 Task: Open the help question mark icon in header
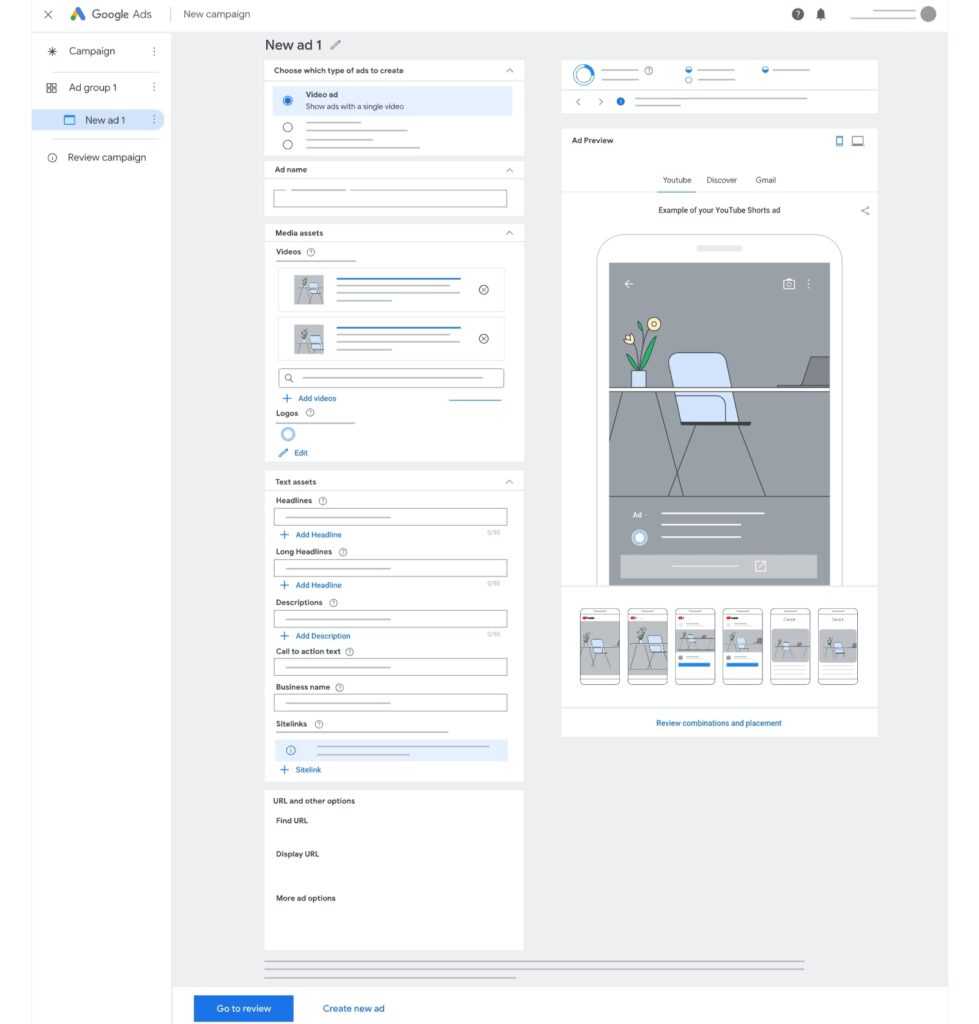click(x=798, y=14)
